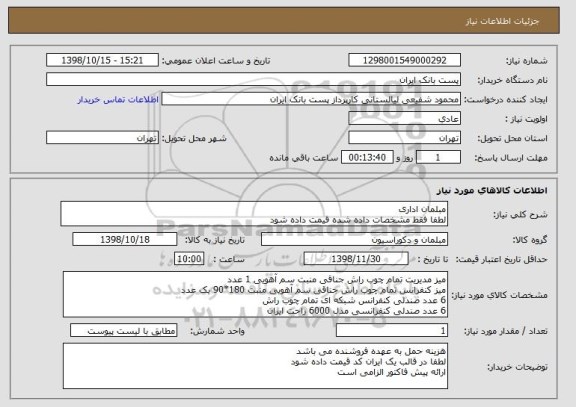Select the goods group field مبلمان و دکوراسیون

pyautogui.click(x=354, y=240)
